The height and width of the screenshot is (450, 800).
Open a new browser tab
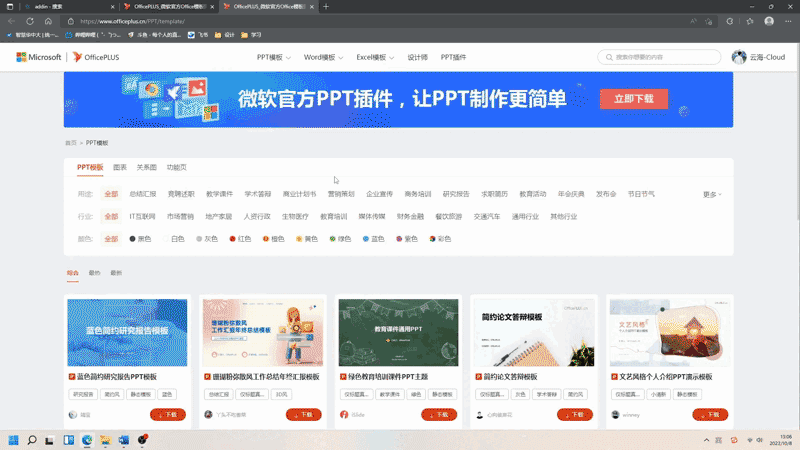pyautogui.click(x=326, y=7)
